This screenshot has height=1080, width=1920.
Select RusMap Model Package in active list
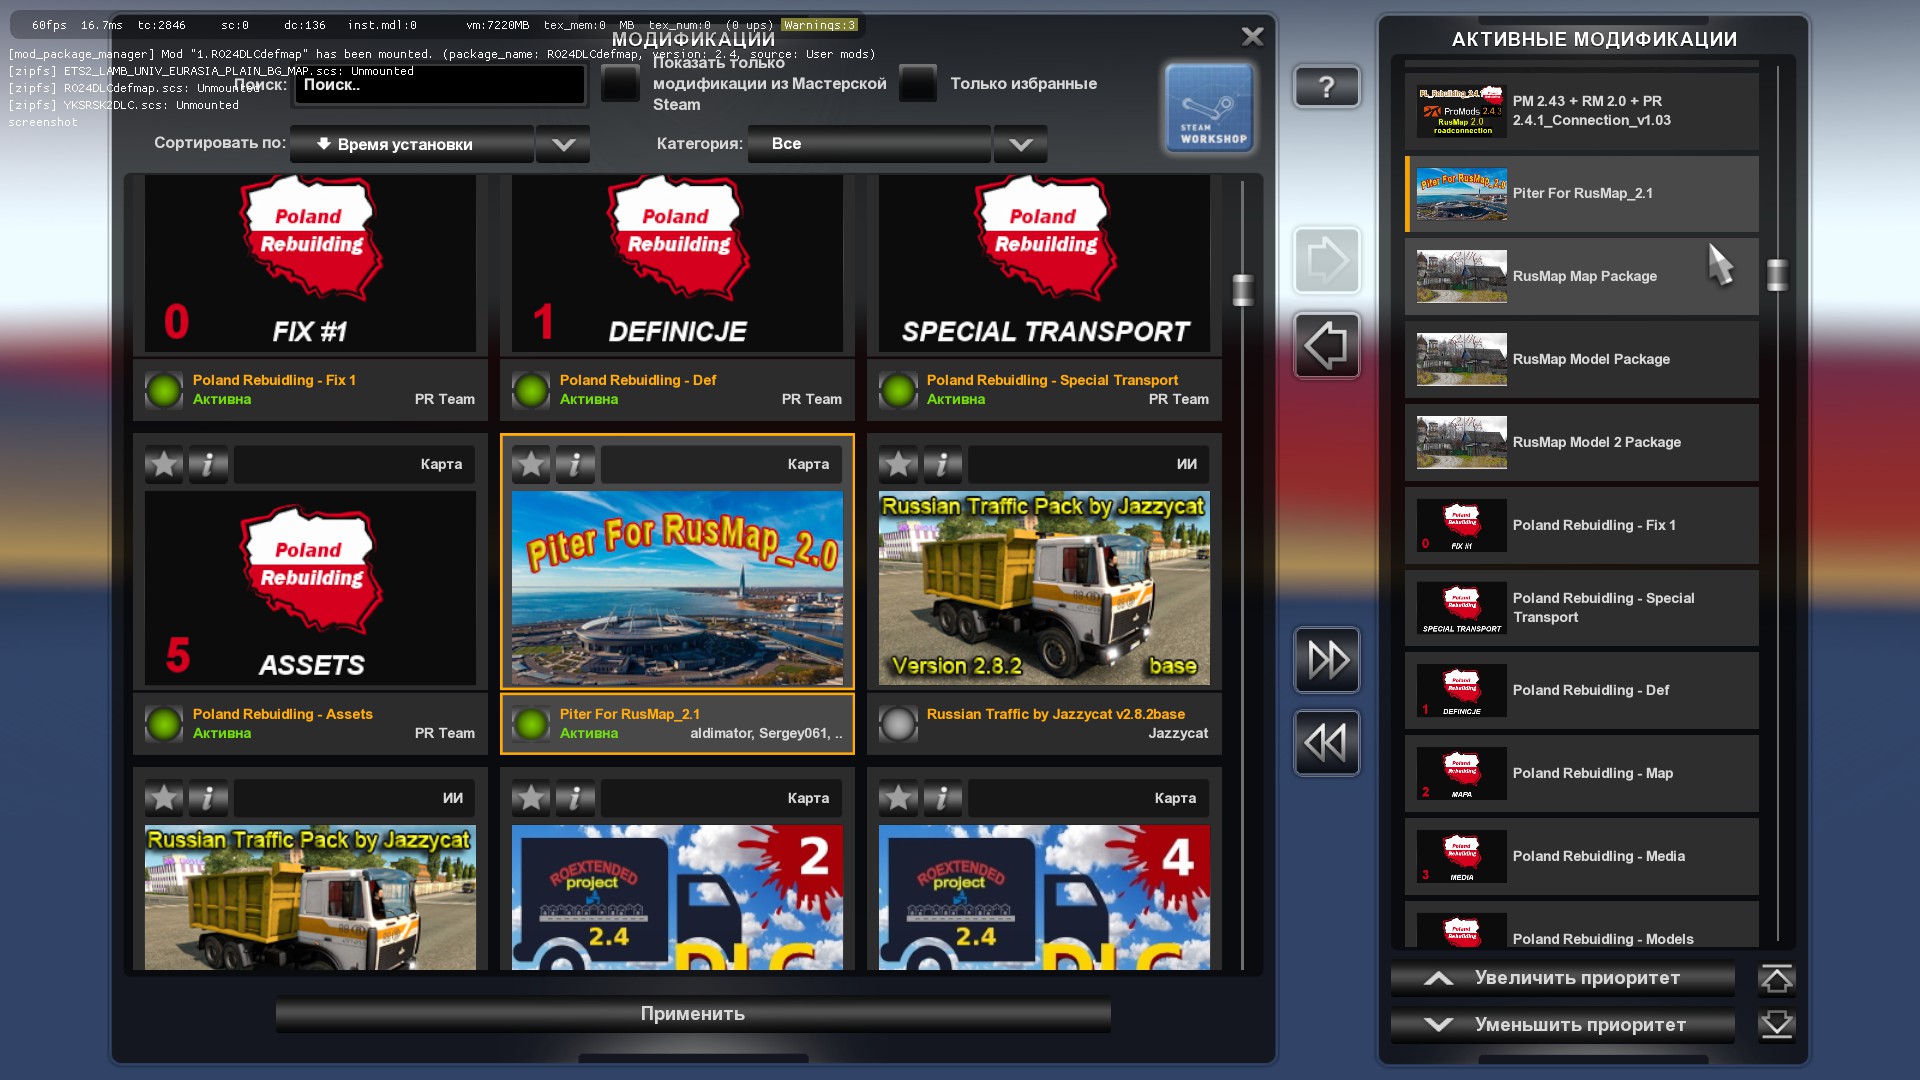pyautogui.click(x=1581, y=360)
